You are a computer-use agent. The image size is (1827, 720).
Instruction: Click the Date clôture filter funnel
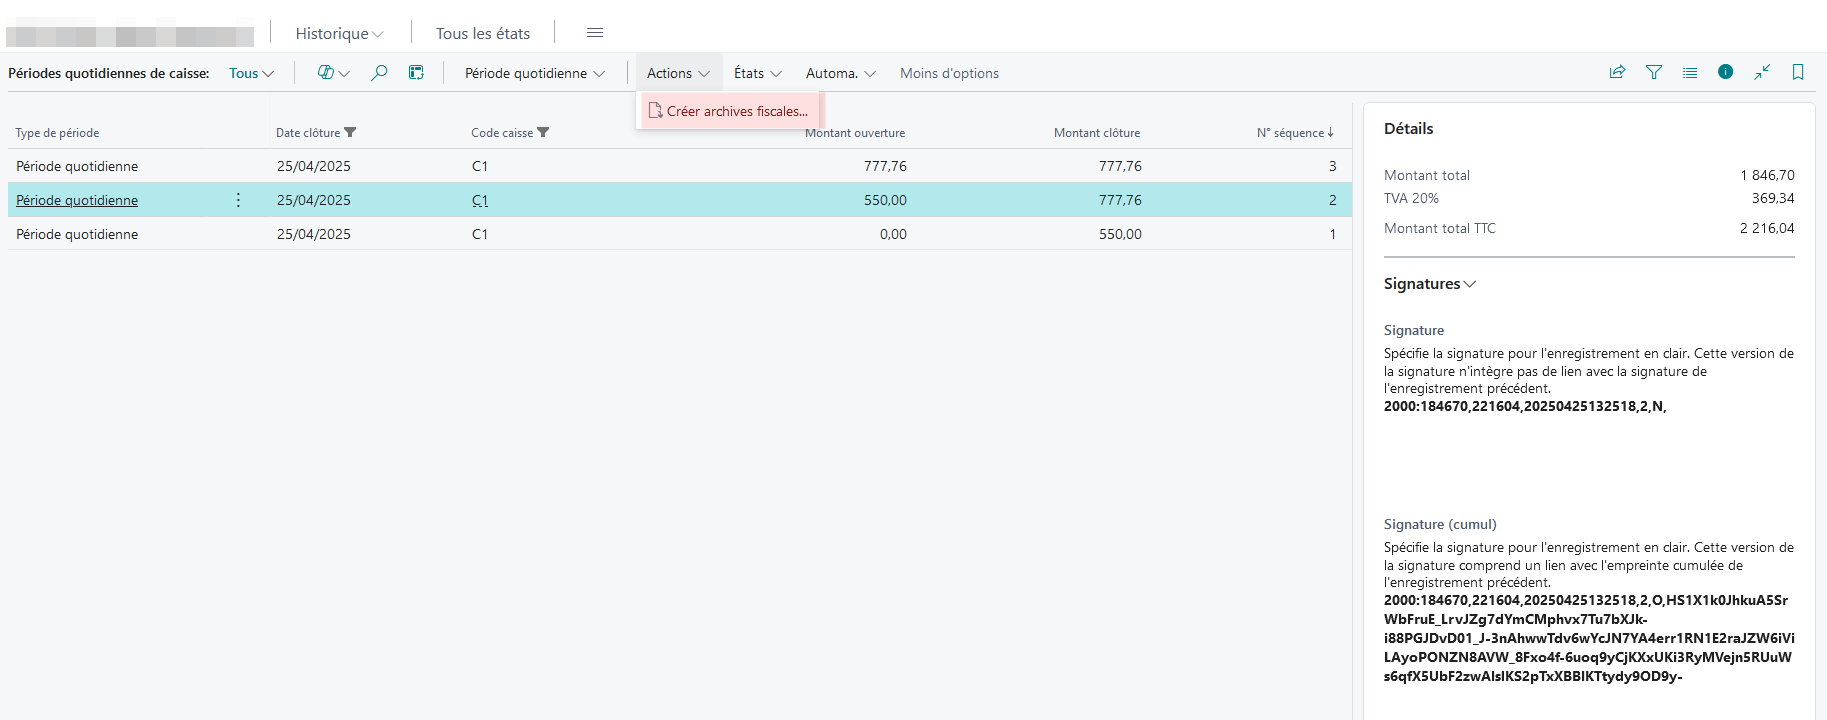coord(350,133)
